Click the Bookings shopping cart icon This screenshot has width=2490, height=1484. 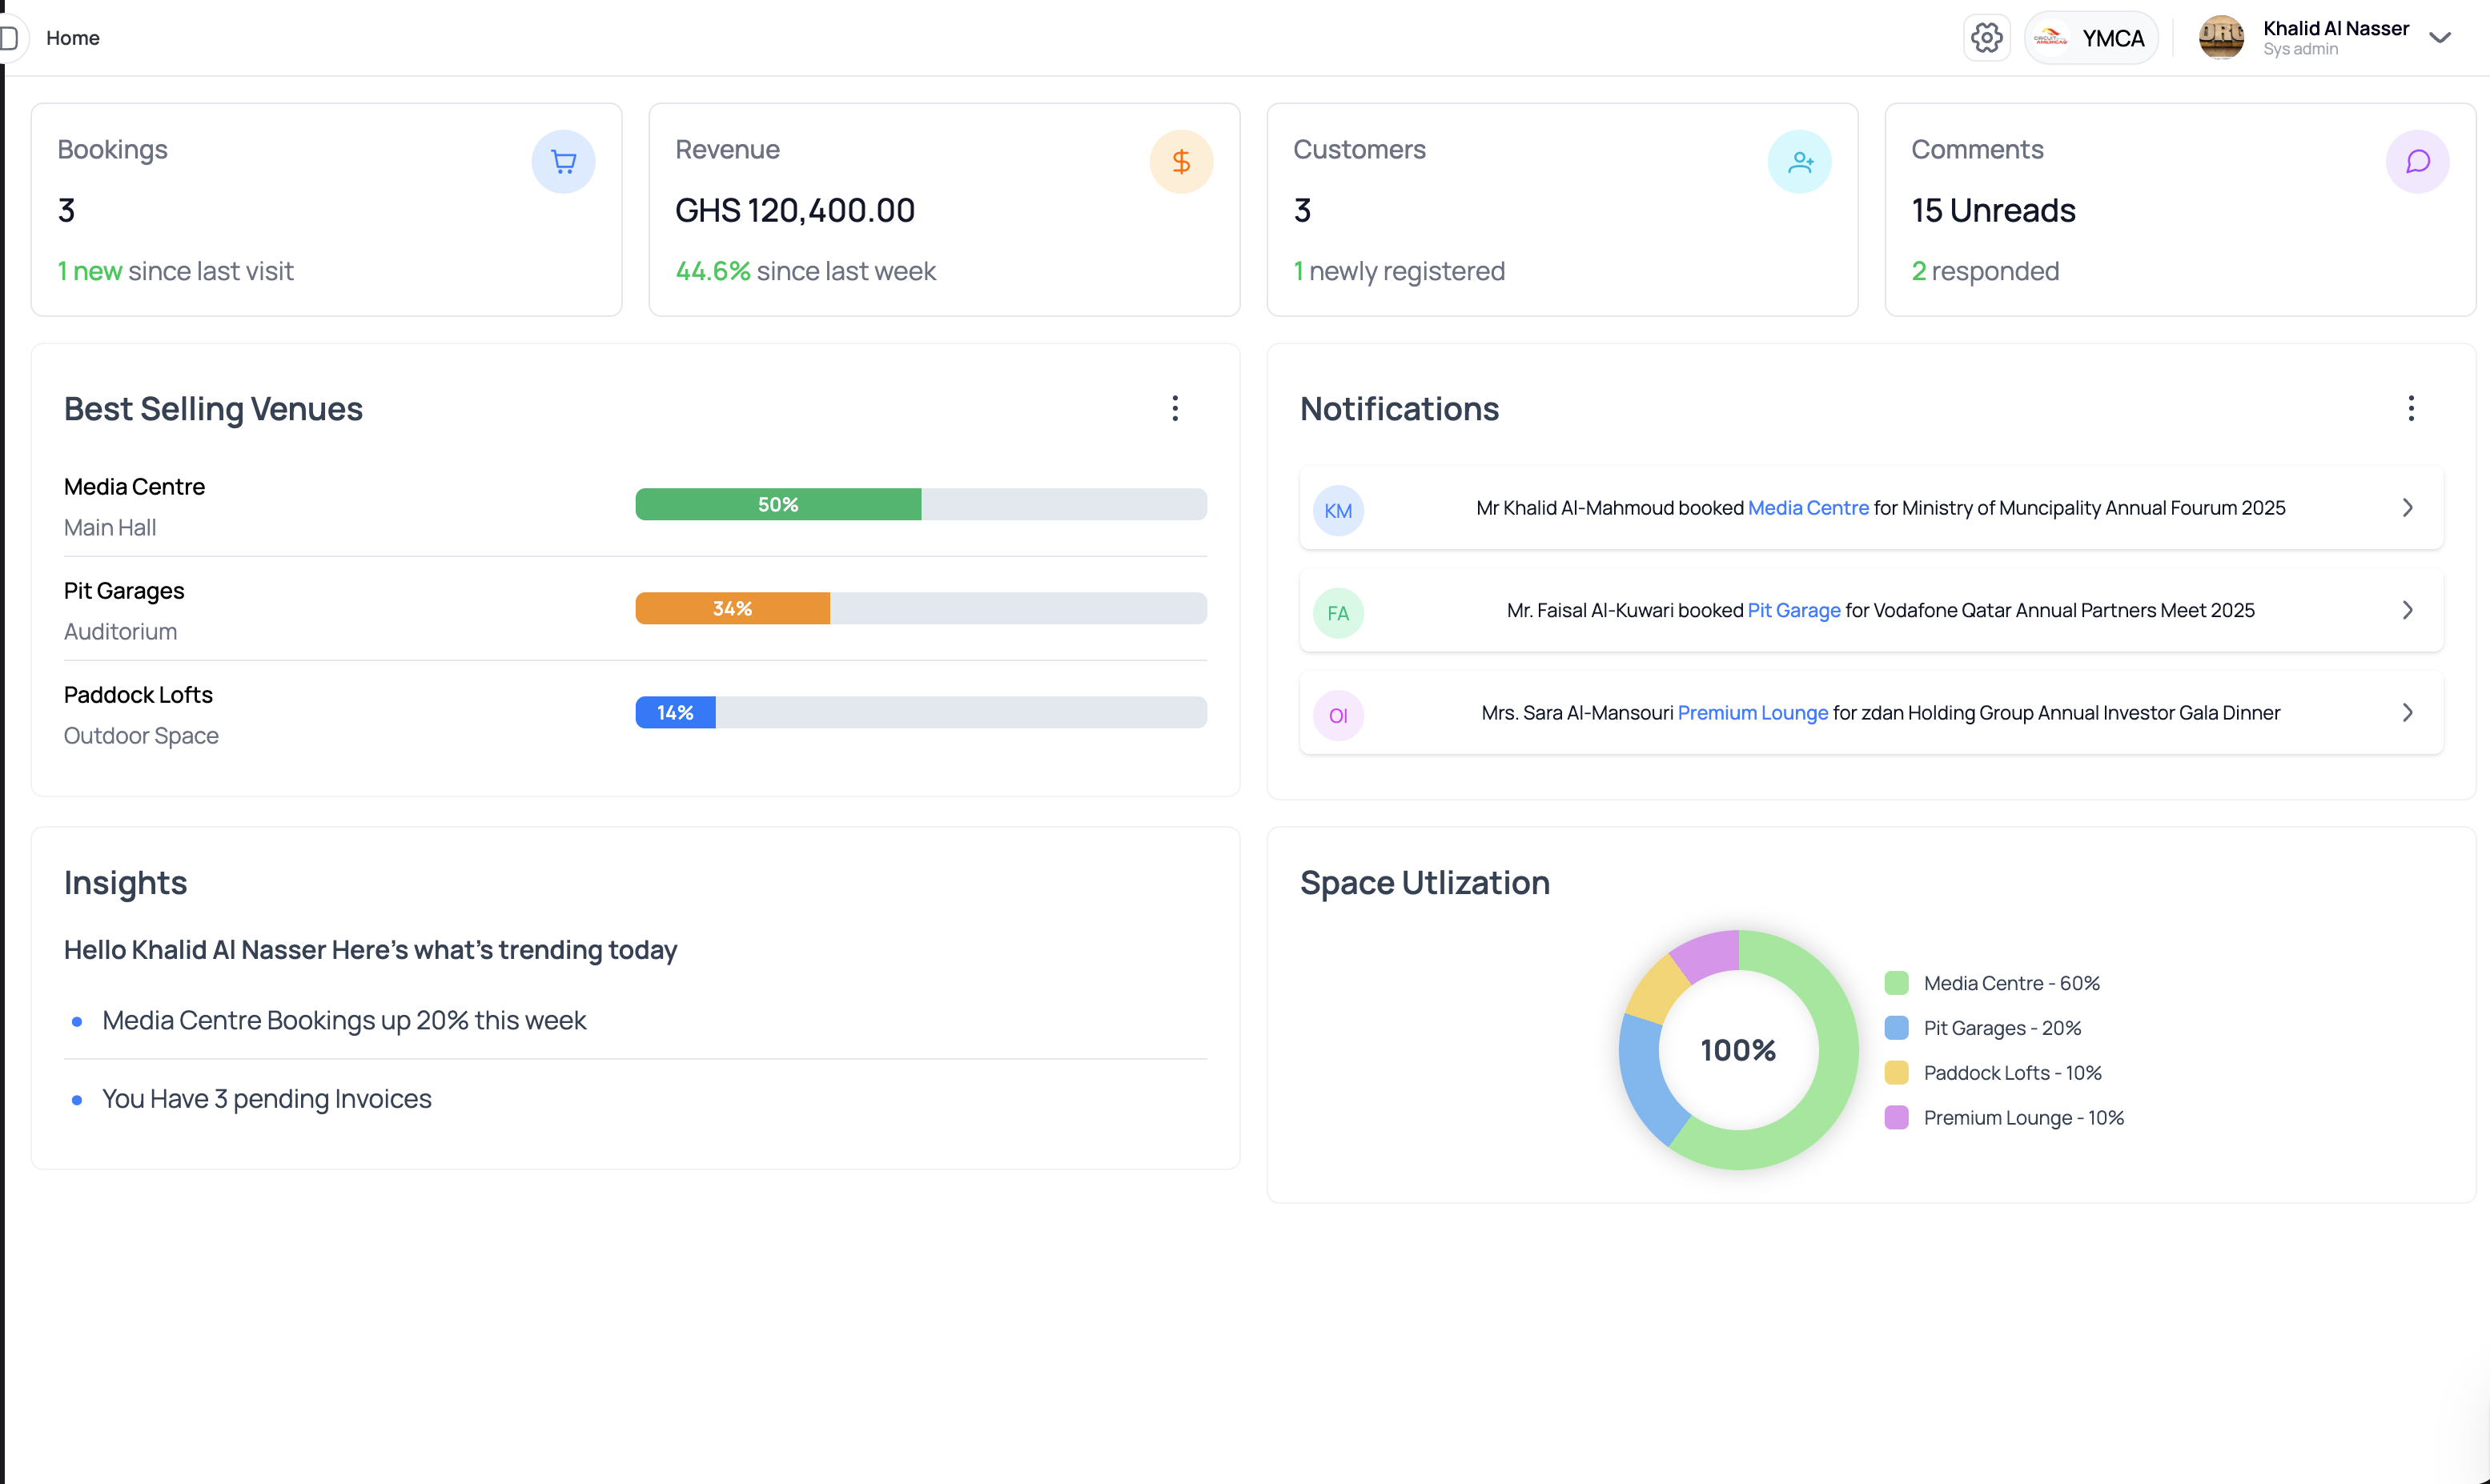click(x=563, y=162)
